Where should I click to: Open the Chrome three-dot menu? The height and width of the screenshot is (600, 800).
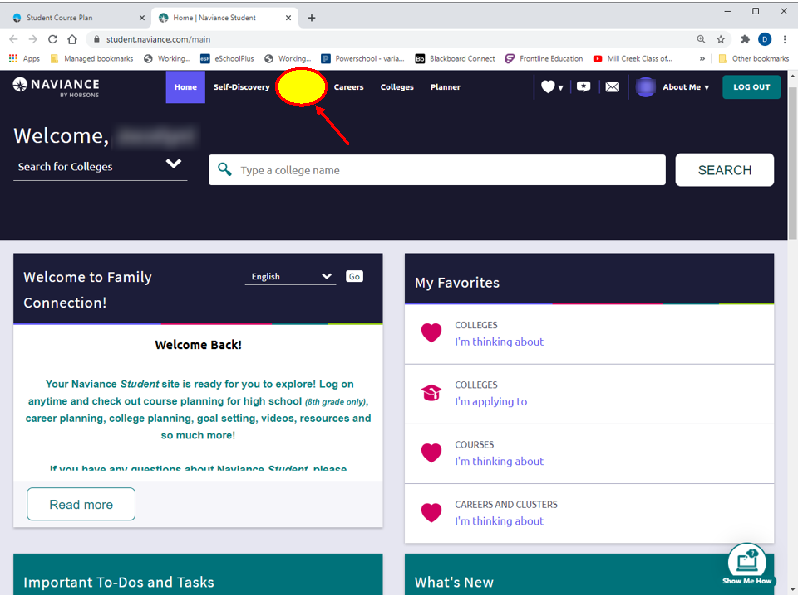(x=785, y=39)
